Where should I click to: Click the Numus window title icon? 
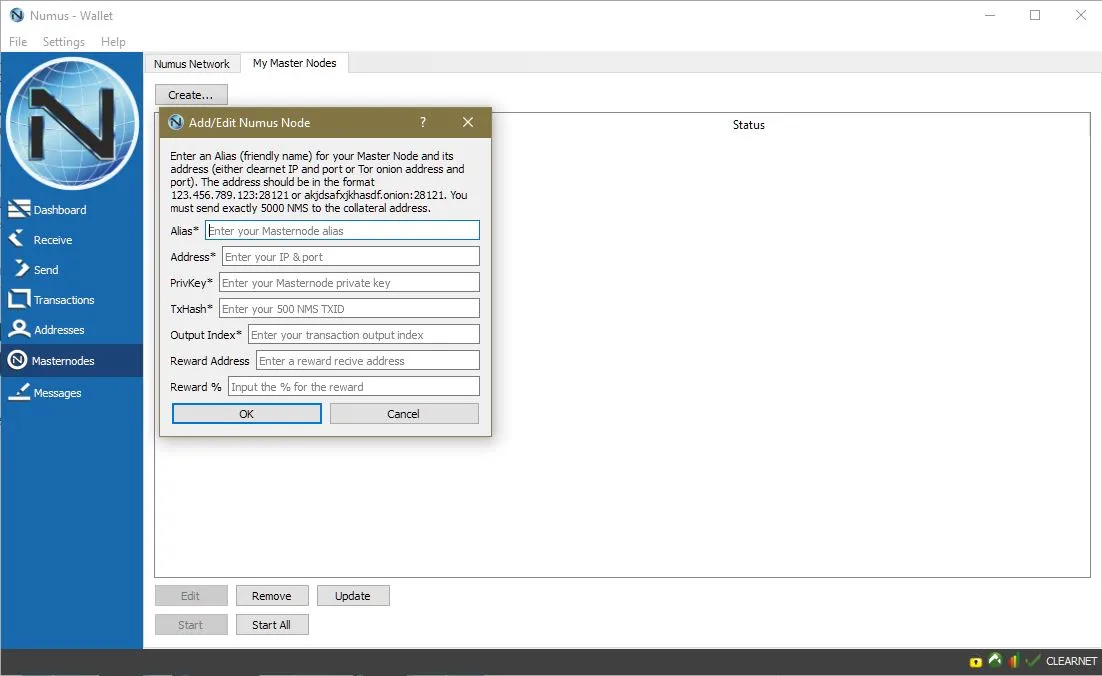(x=17, y=15)
